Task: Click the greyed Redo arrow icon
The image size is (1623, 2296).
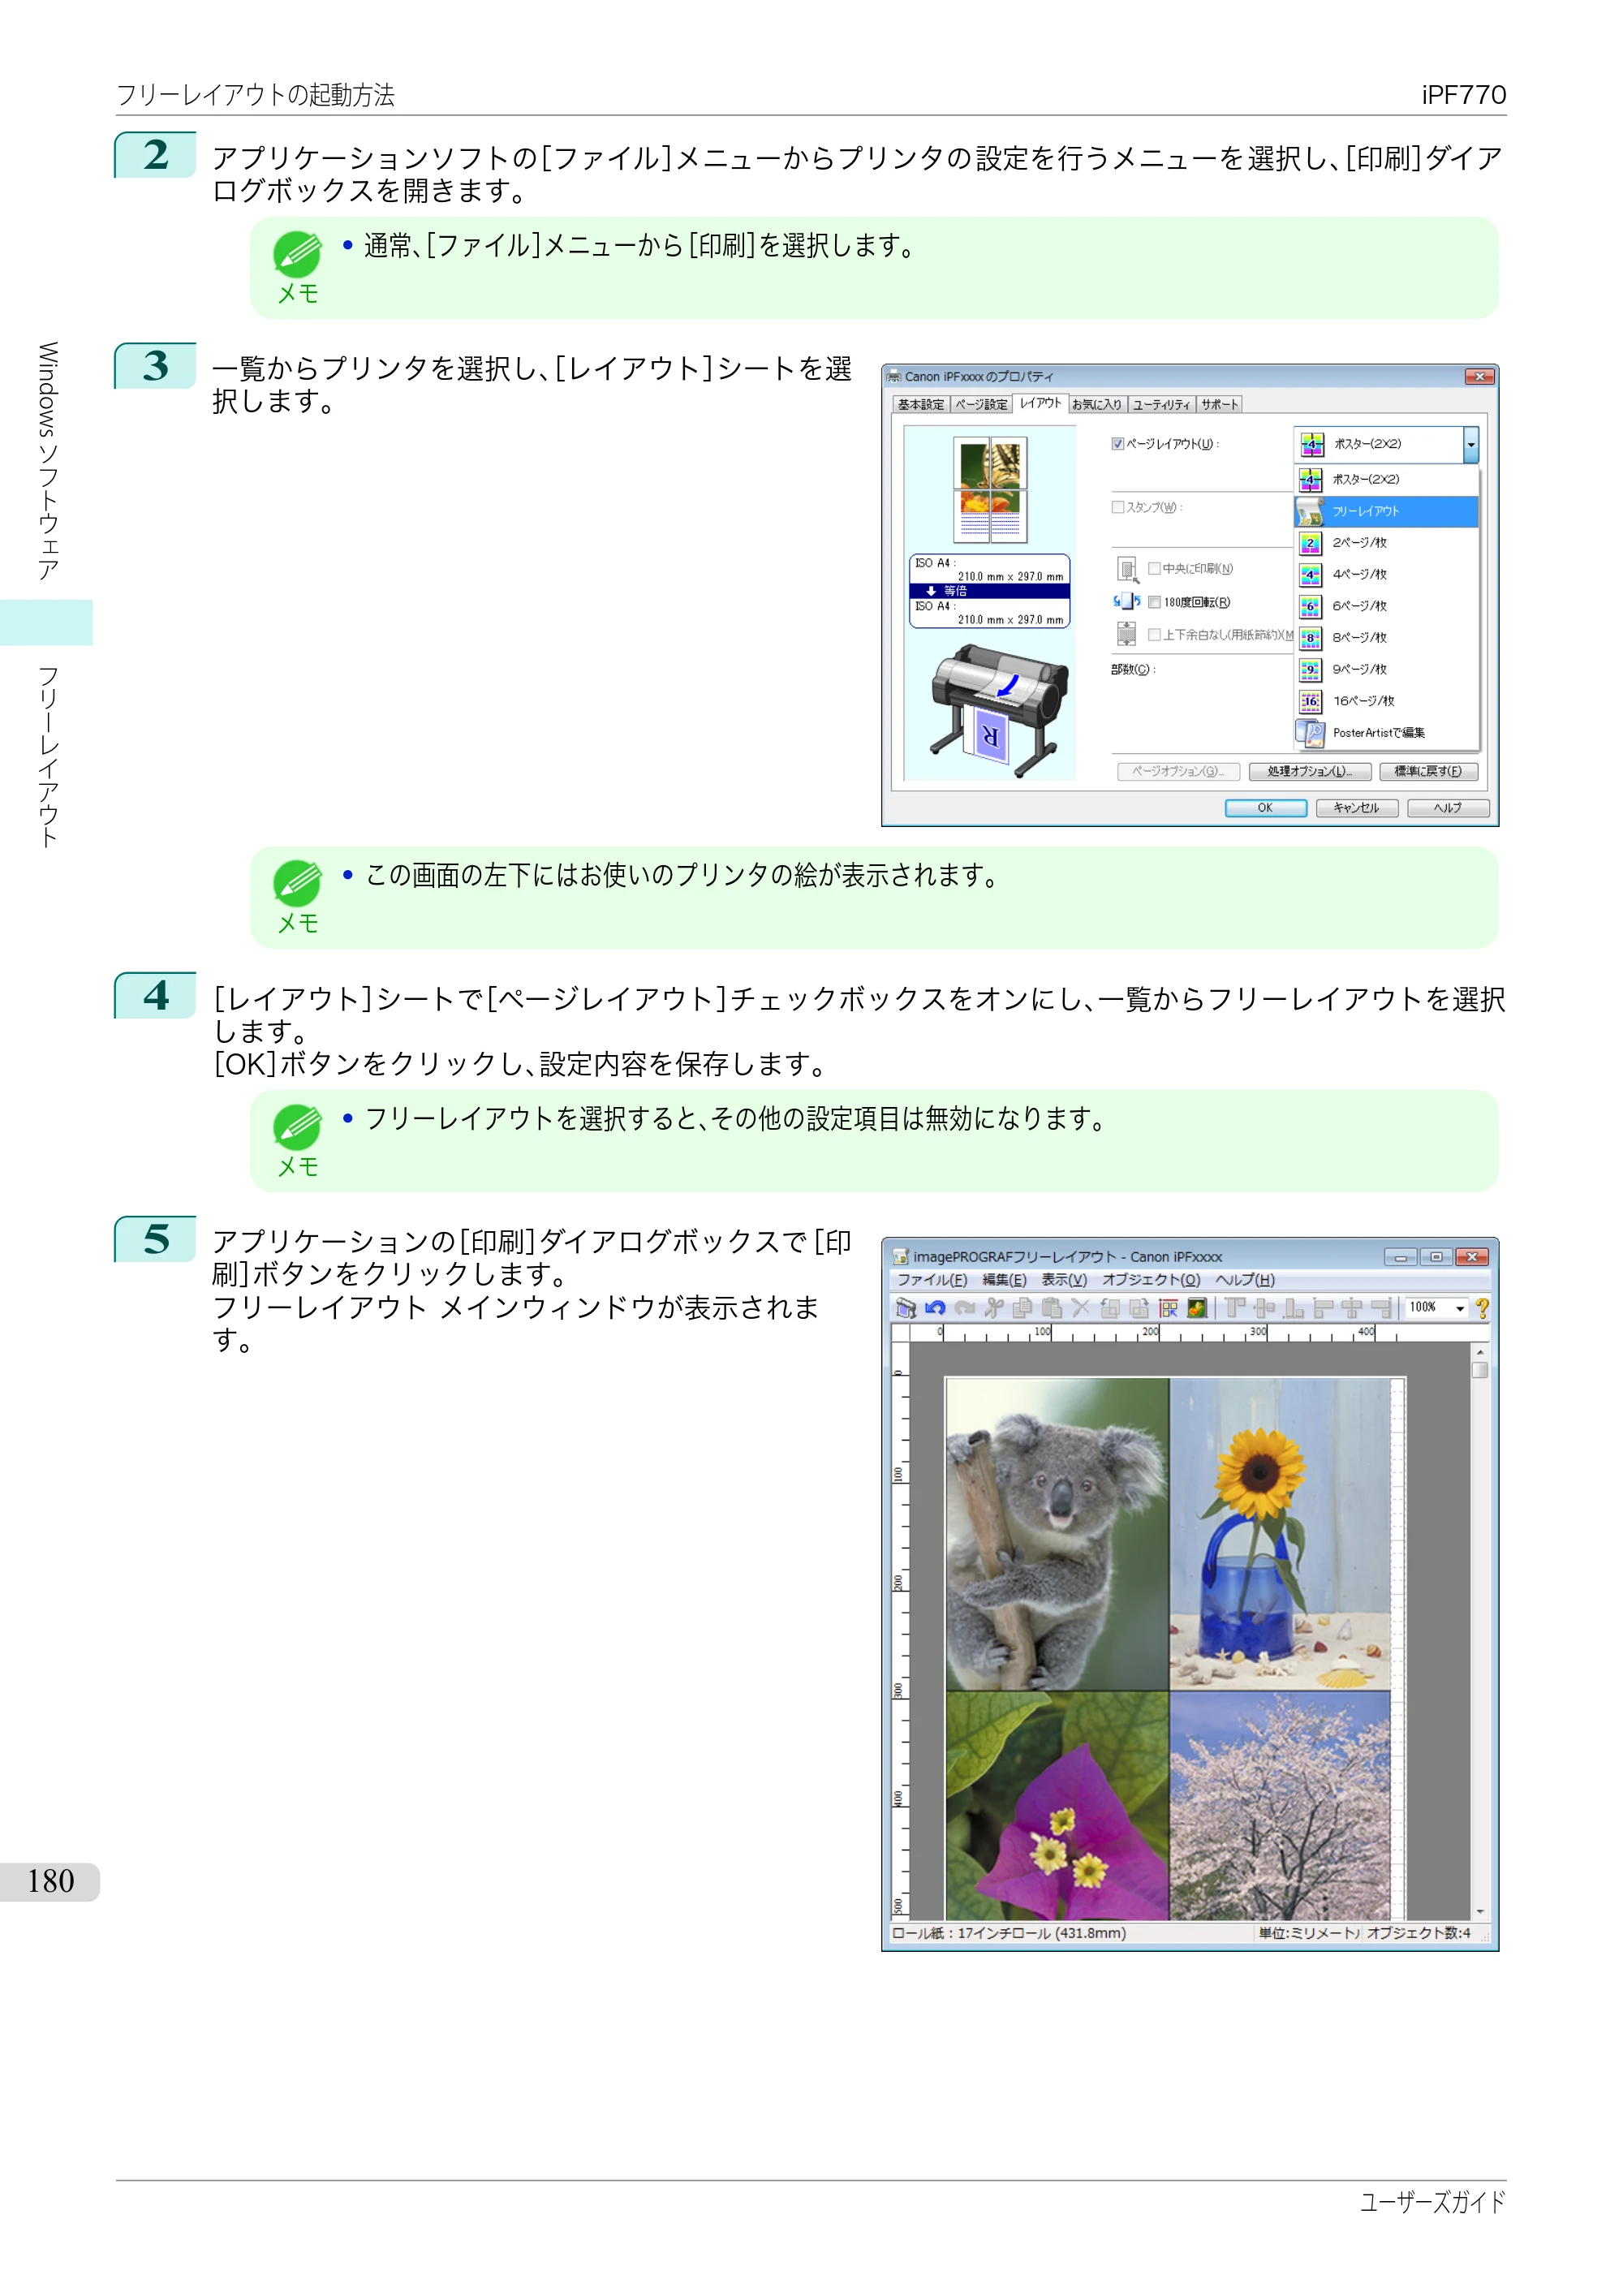Action: pyautogui.click(x=964, y=1308)
